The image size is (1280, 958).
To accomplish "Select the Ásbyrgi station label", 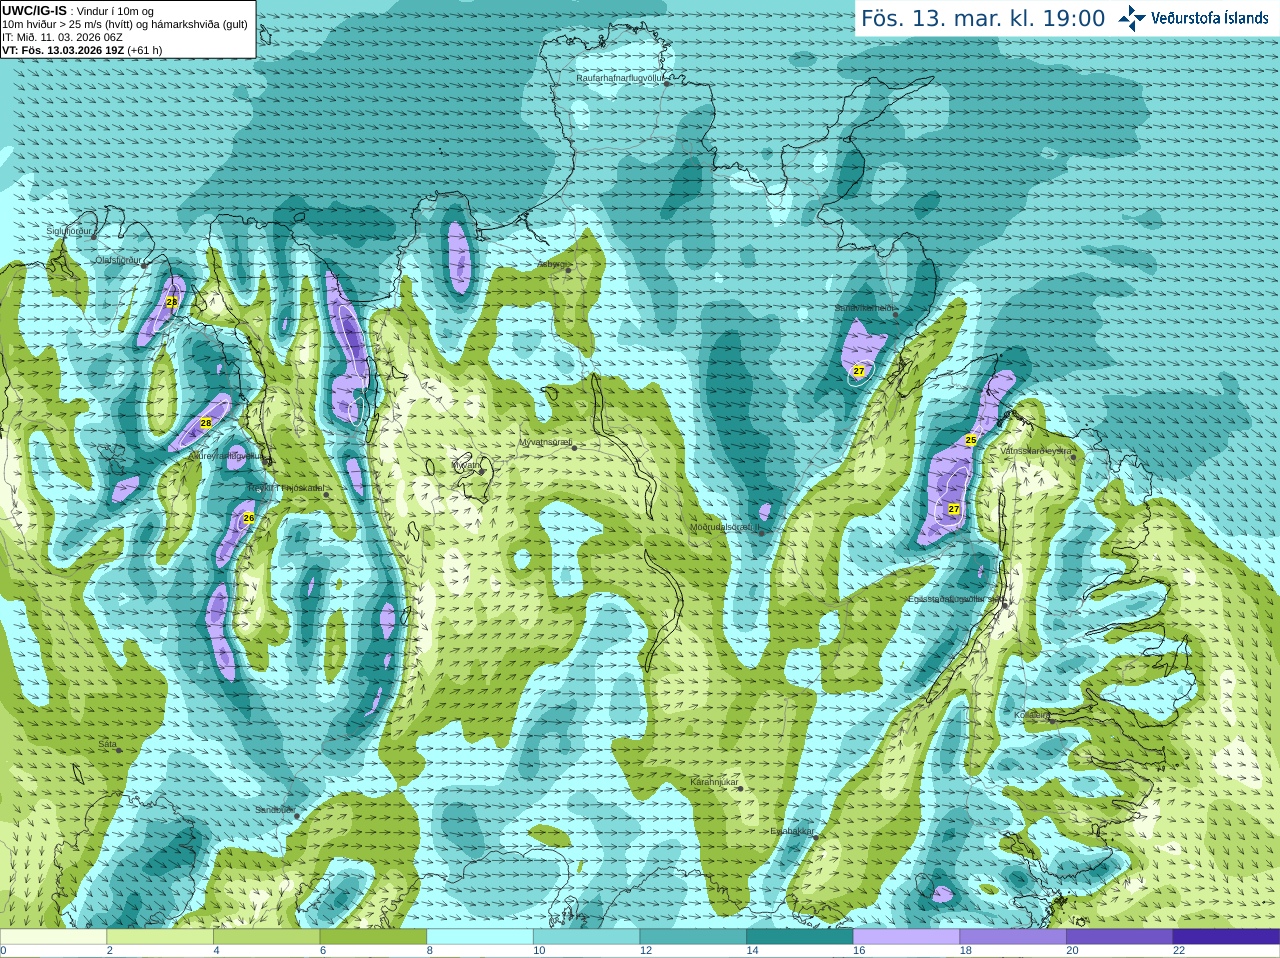I will pos(551,265).
